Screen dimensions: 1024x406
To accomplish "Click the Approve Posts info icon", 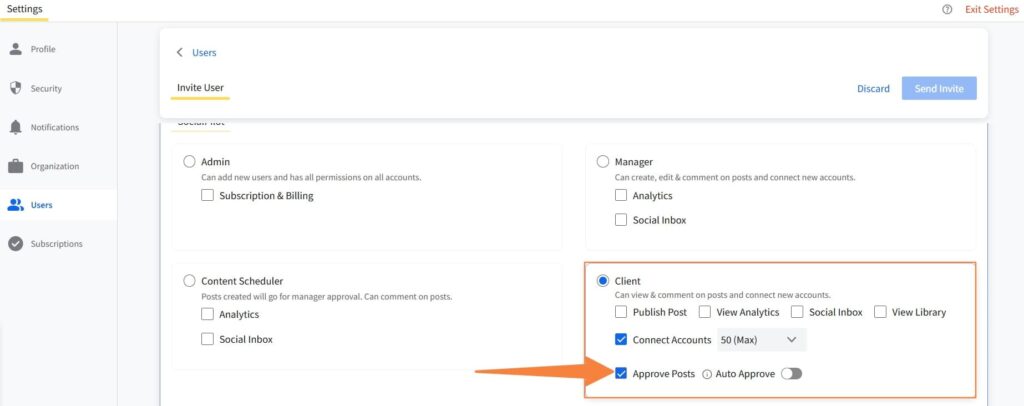I will click(707, 374).
